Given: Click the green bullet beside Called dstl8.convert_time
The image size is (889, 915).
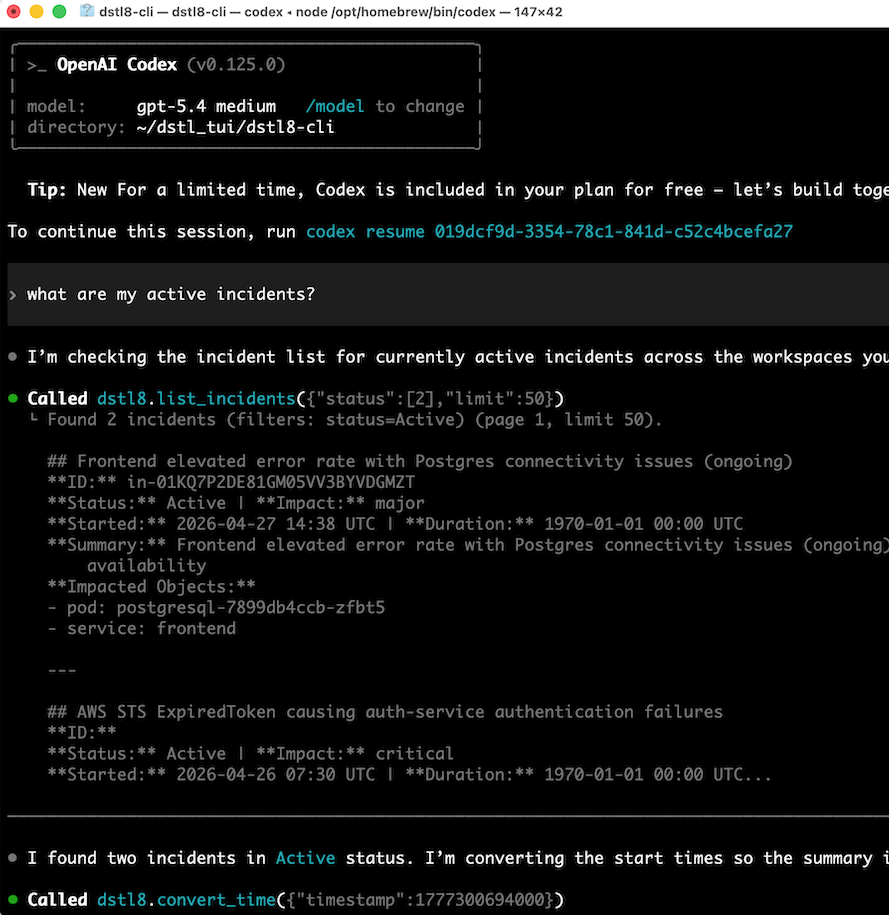Looking at the screenshot, I should [13, 899].
